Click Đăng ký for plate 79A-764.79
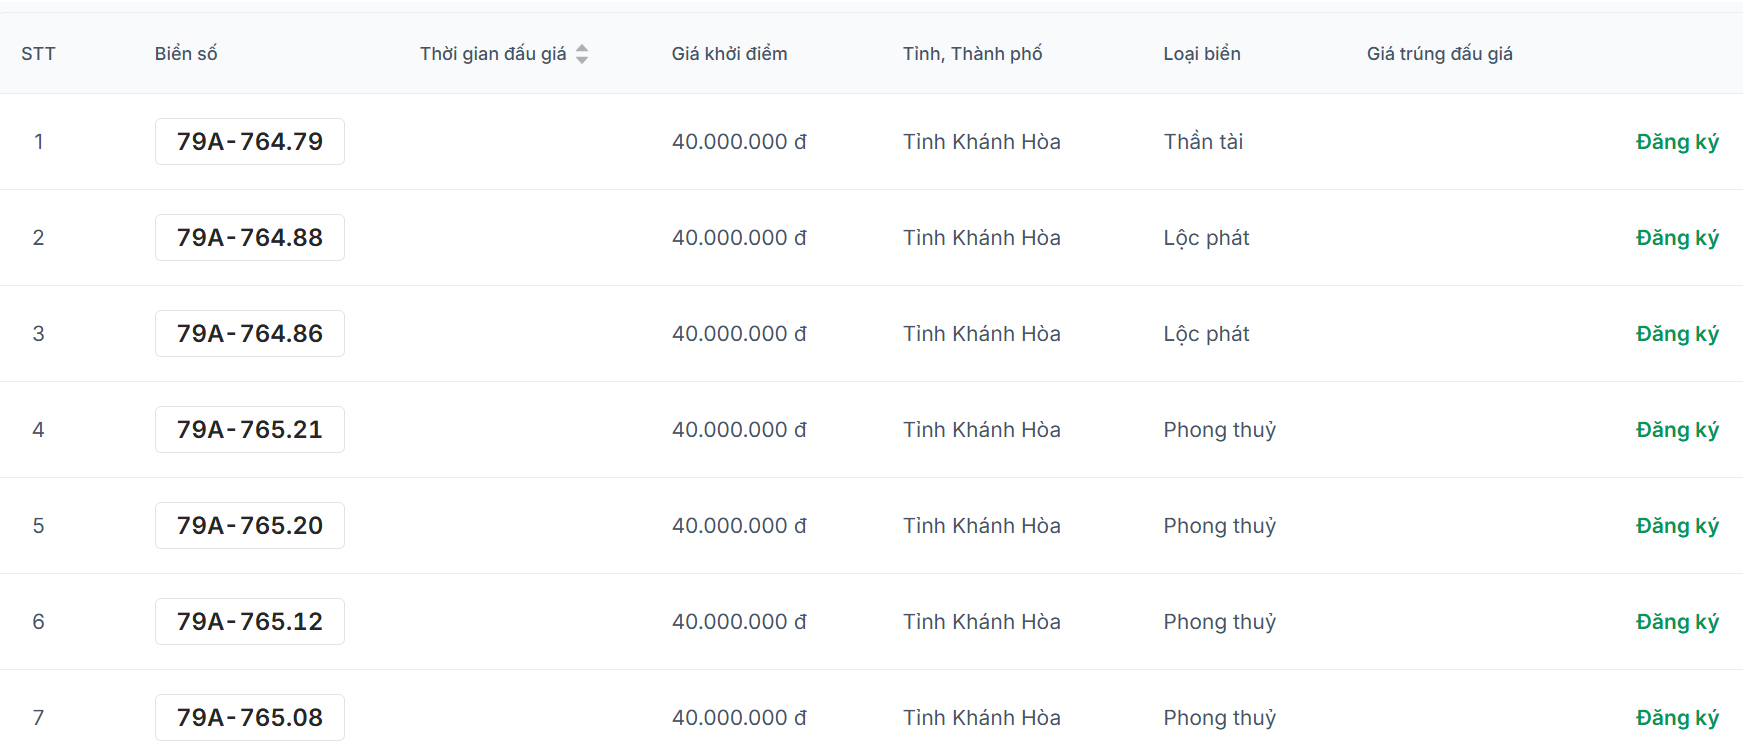This screenshot has width=1743, height=752. tap(1677, 142)
